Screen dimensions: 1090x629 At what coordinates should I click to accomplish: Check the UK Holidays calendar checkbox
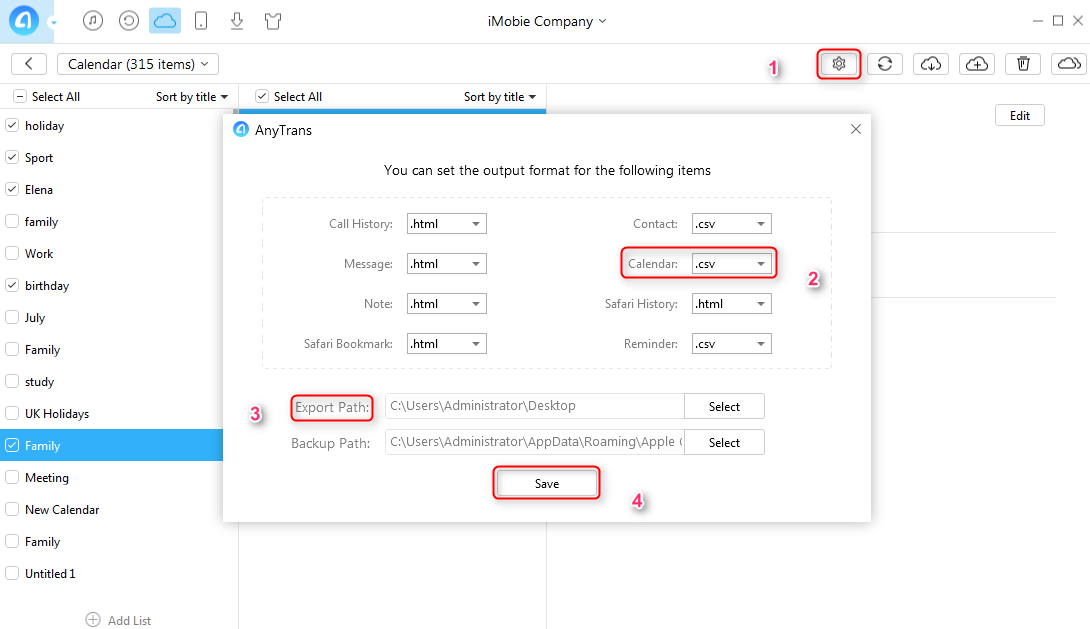click(12, 413)
